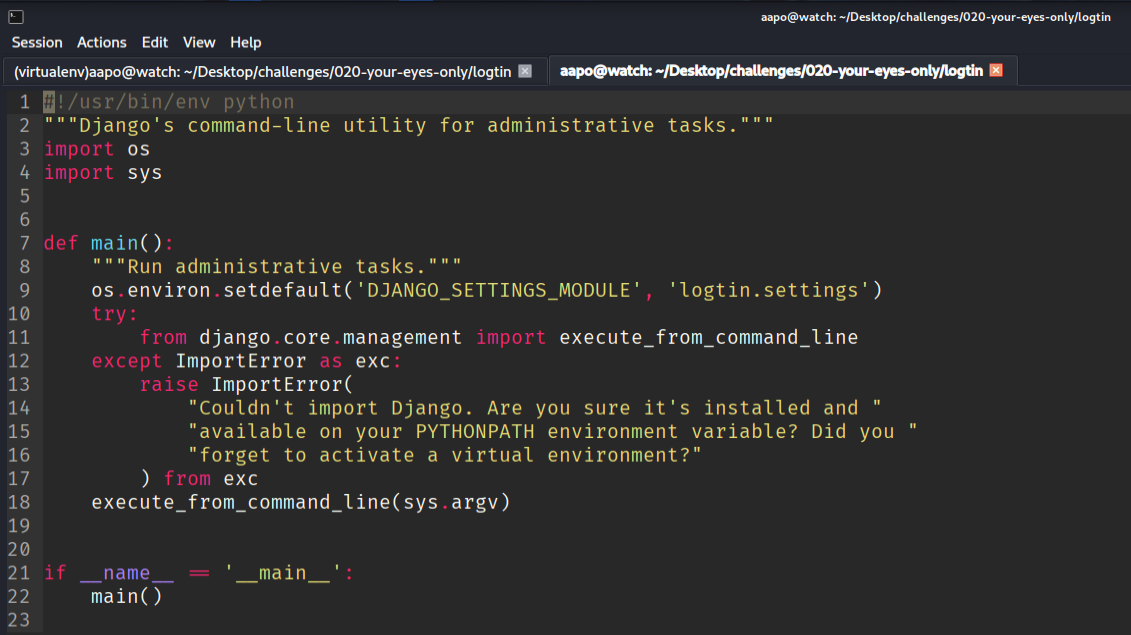Open the View menu
The image size is (1131, 635).
click(x=199, y=42)
